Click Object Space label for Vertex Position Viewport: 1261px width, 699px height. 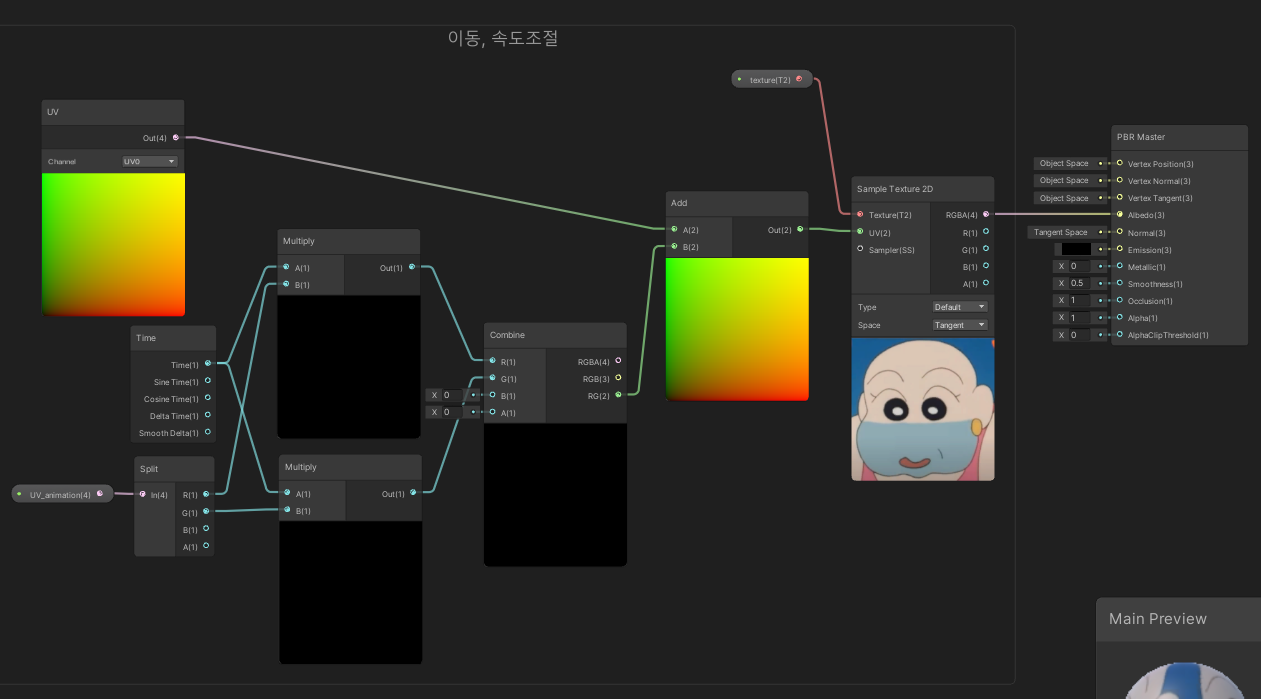click(1064, 163)
